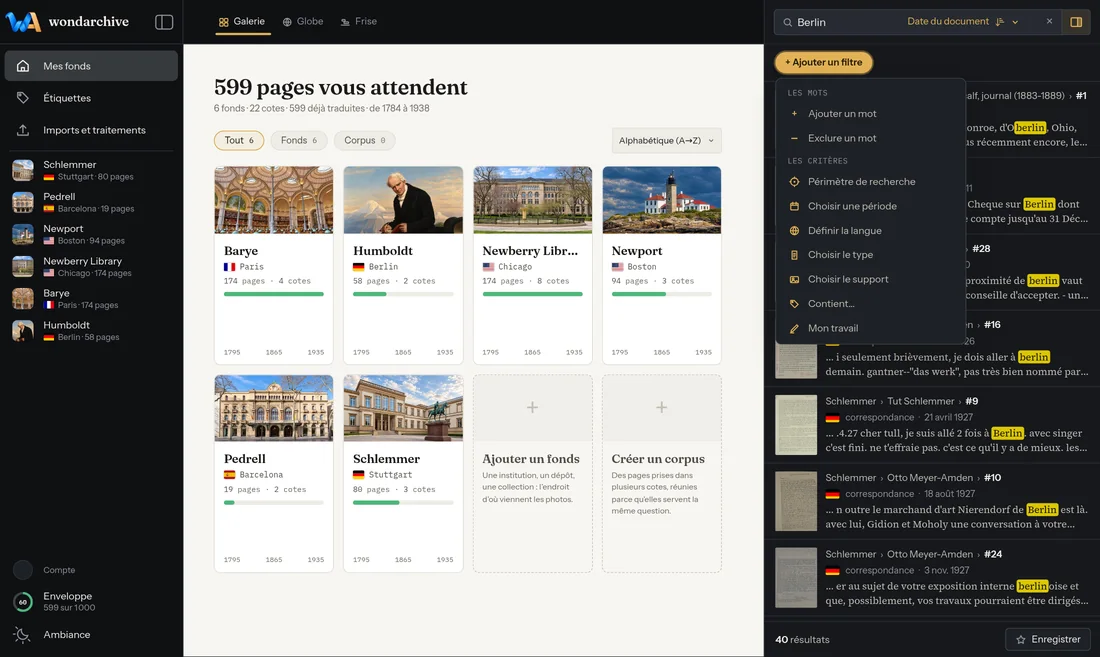This screenshot has height=657, width=1100.
Task: Select the Périmètre de recherche criterion
Action: click(x=871, y=182)
